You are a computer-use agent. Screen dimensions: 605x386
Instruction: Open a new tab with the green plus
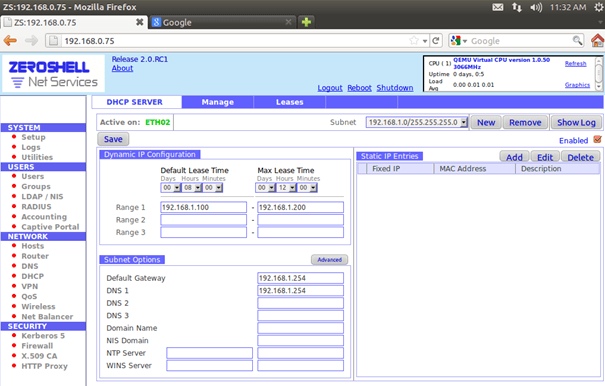click(306, 22)
